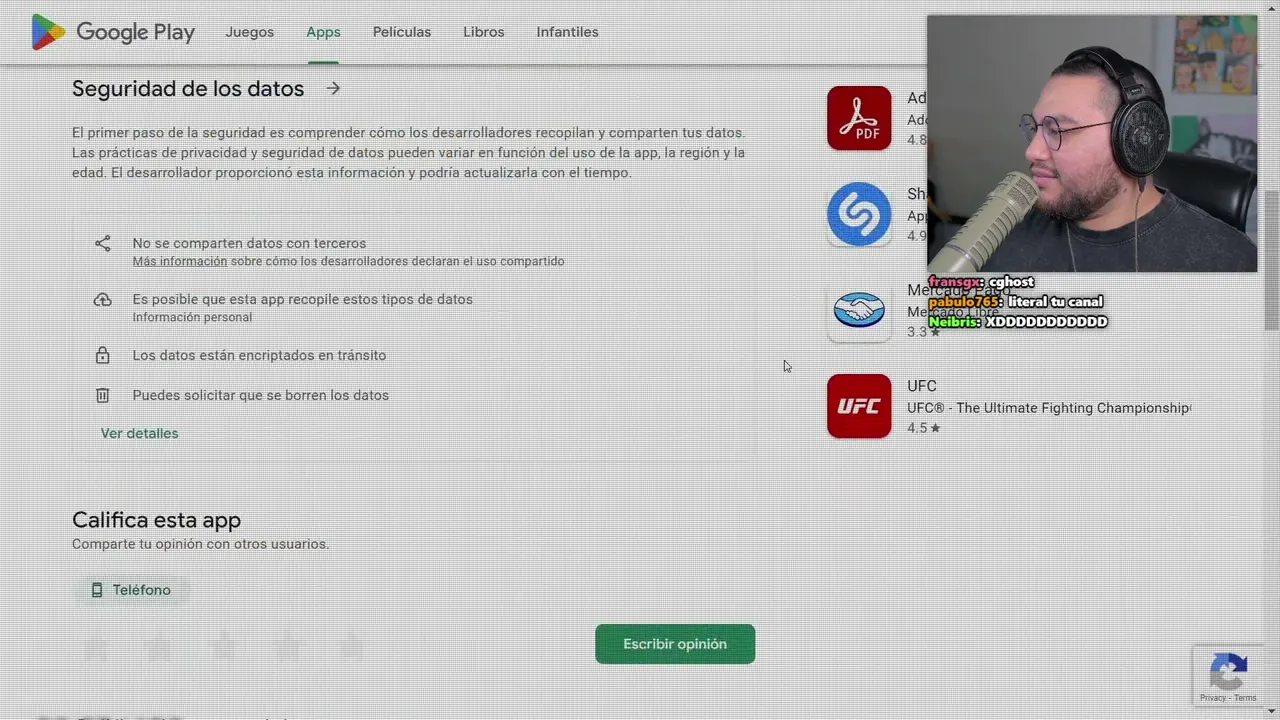Click the Google Play logo
1280x720 pixels.
point(113,32)
